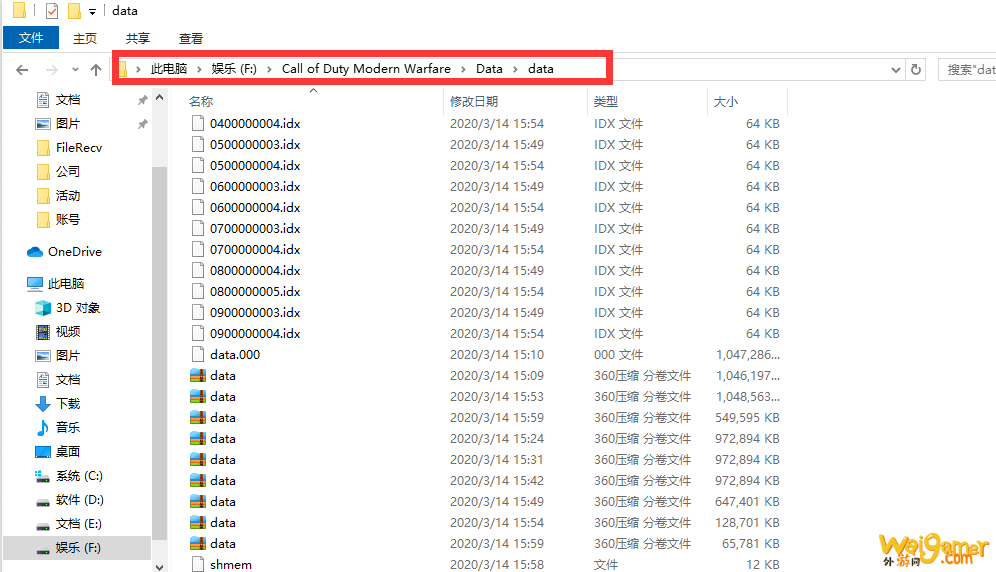Select data archive sized 128,701 KB
This screenshot has height=572, width=996.
pos(222,522)
